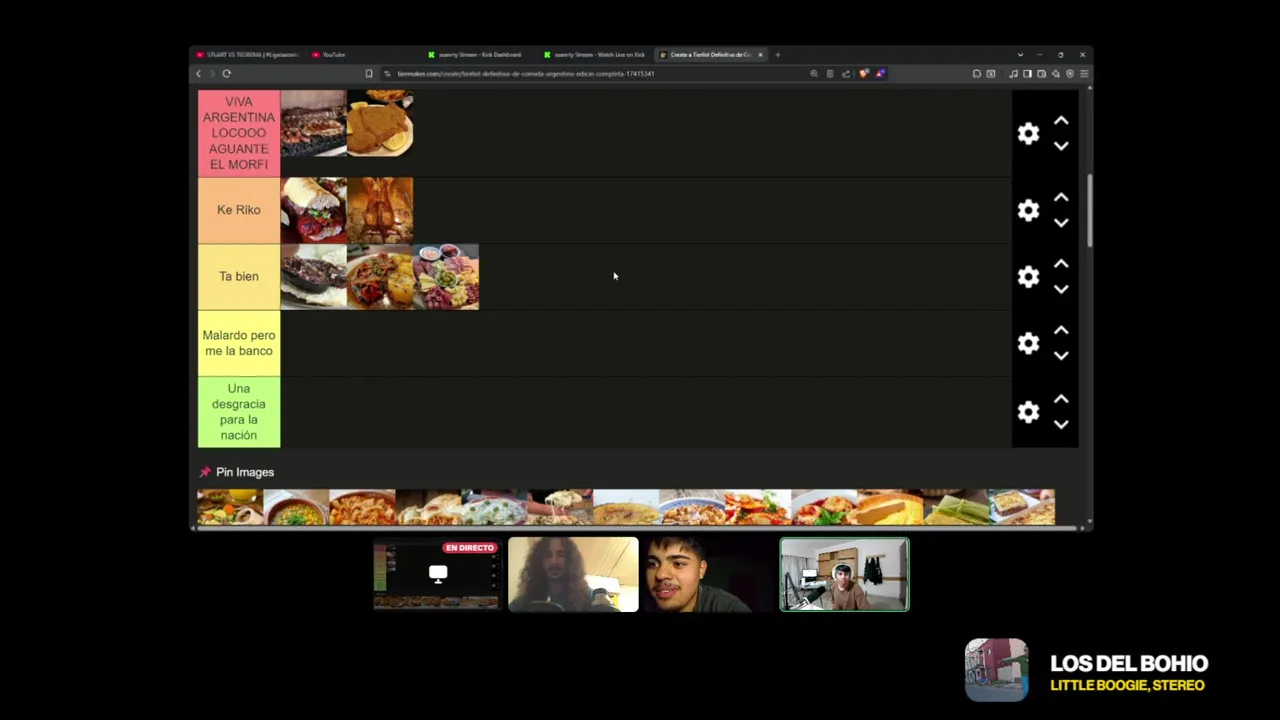Viewport: 1280px width, 720px height.
Task: Switch to the STUART VS TEOREMA tab
Action: [247, 55]
